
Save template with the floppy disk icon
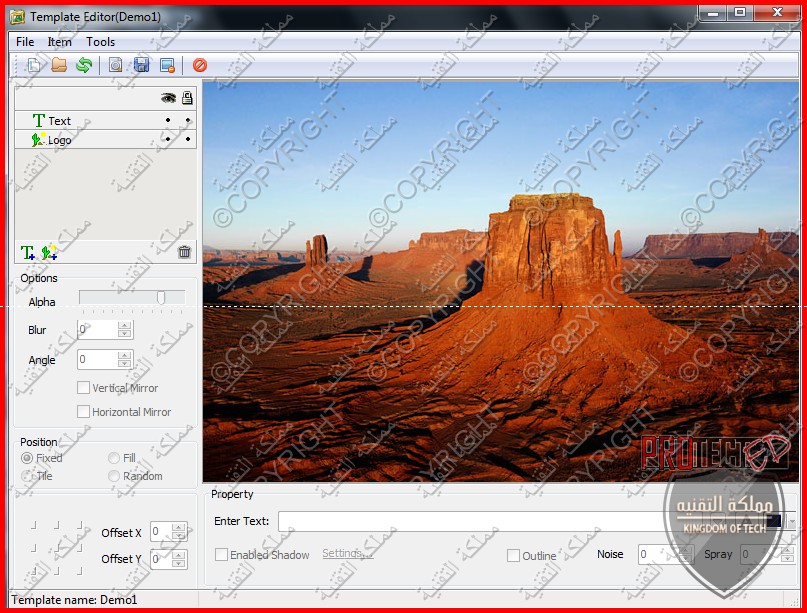coord(142,65)
